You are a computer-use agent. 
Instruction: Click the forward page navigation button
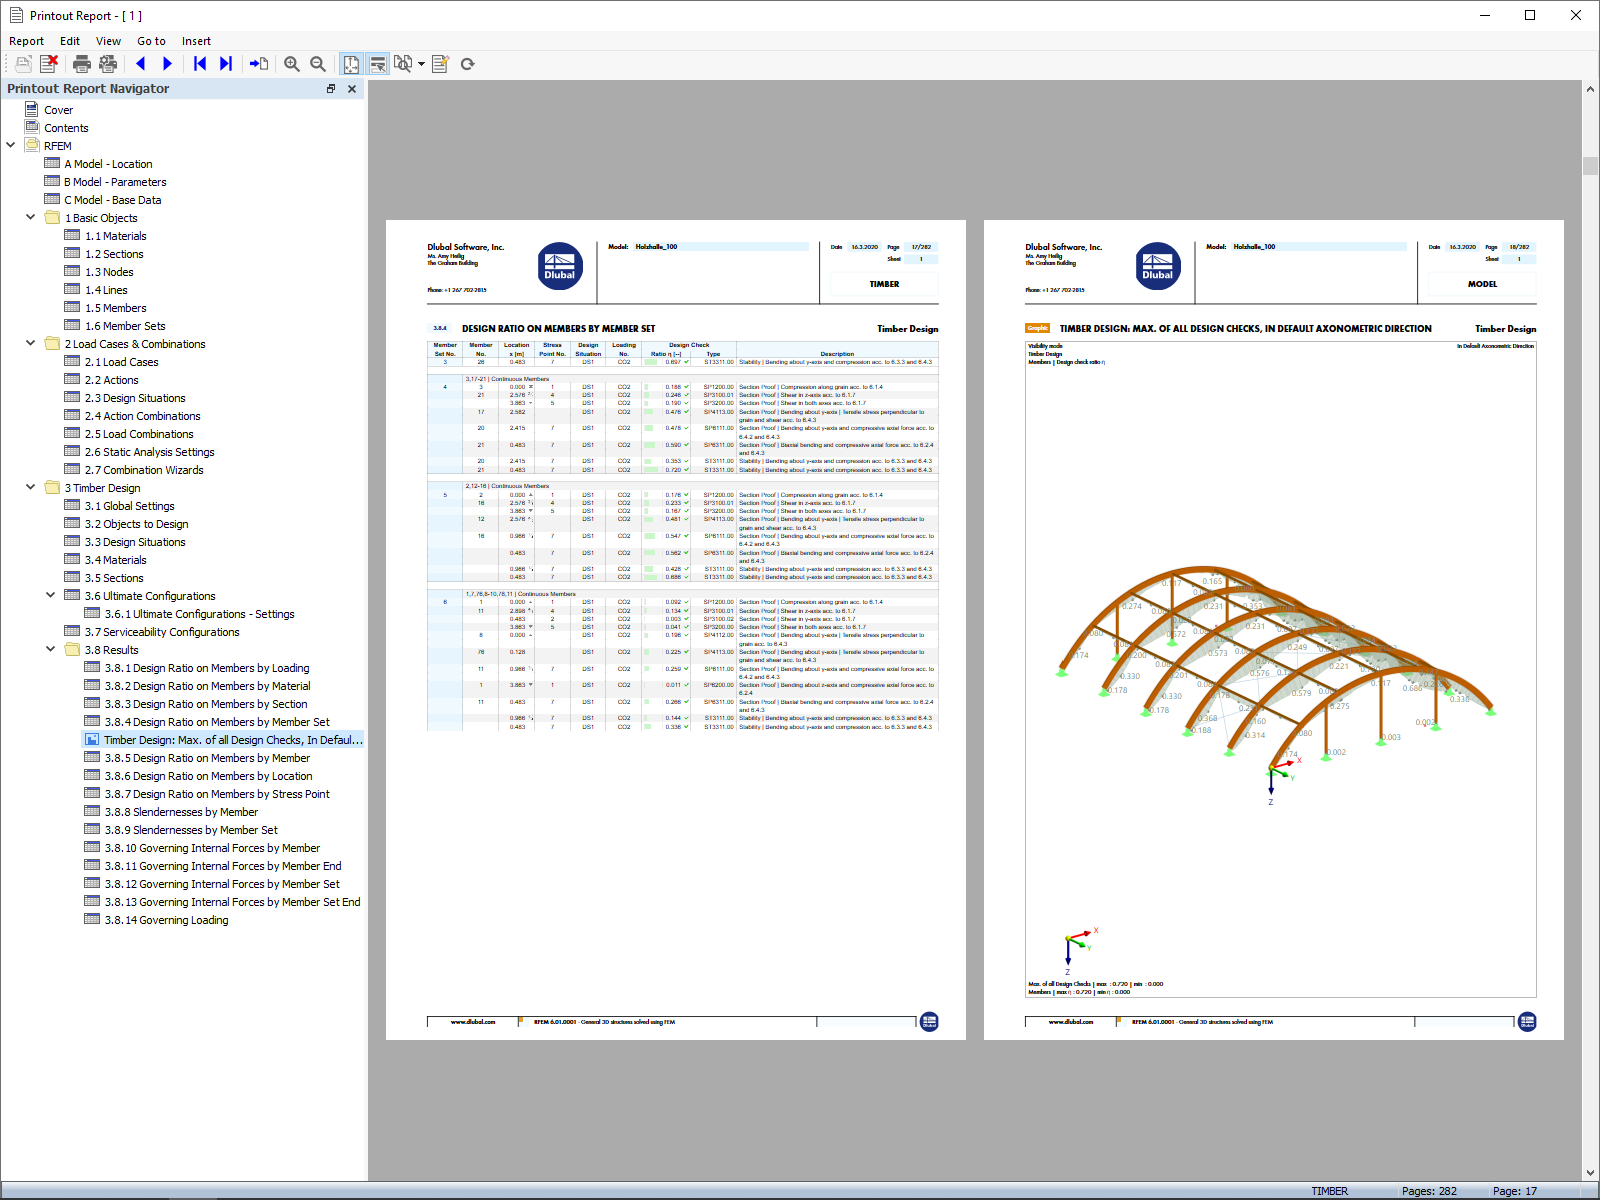click(x=166, y=63)
